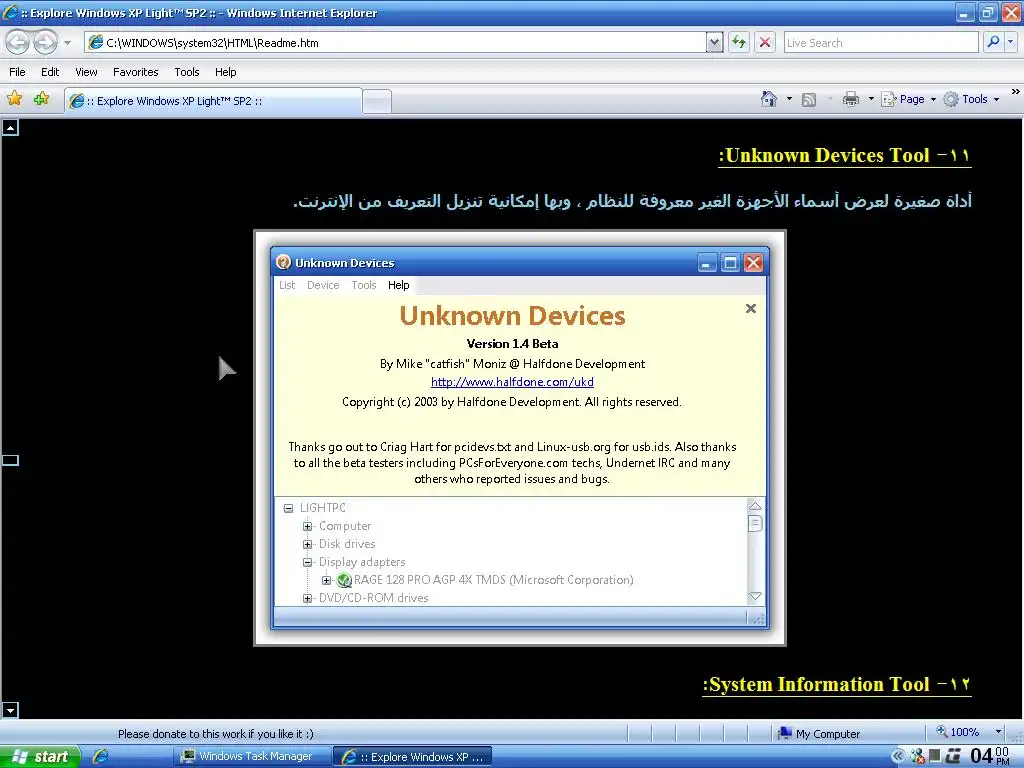This screenshot has width=1024, height=768.
Task: Click Add to Favorites star-plus icon
Action: click(42, 99)
